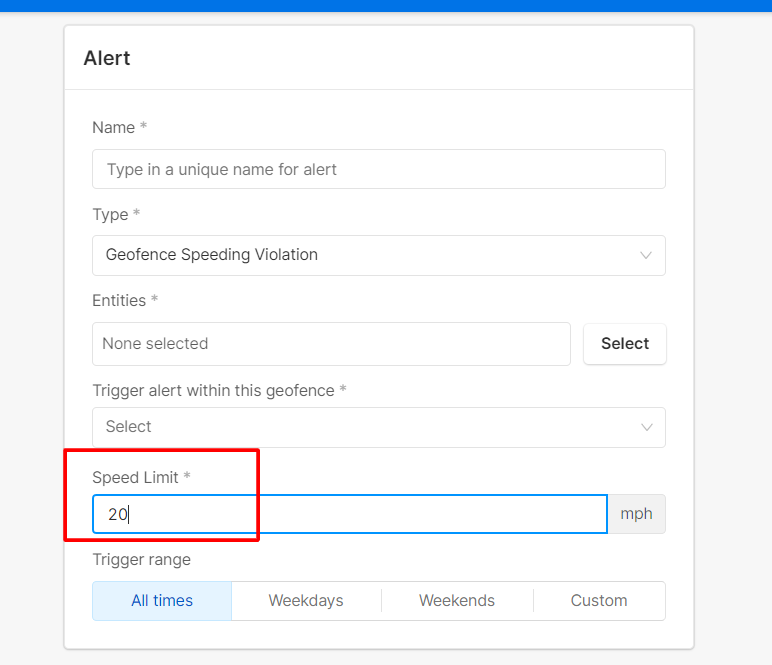Focus the alert Name input field

tap(379, 169)
